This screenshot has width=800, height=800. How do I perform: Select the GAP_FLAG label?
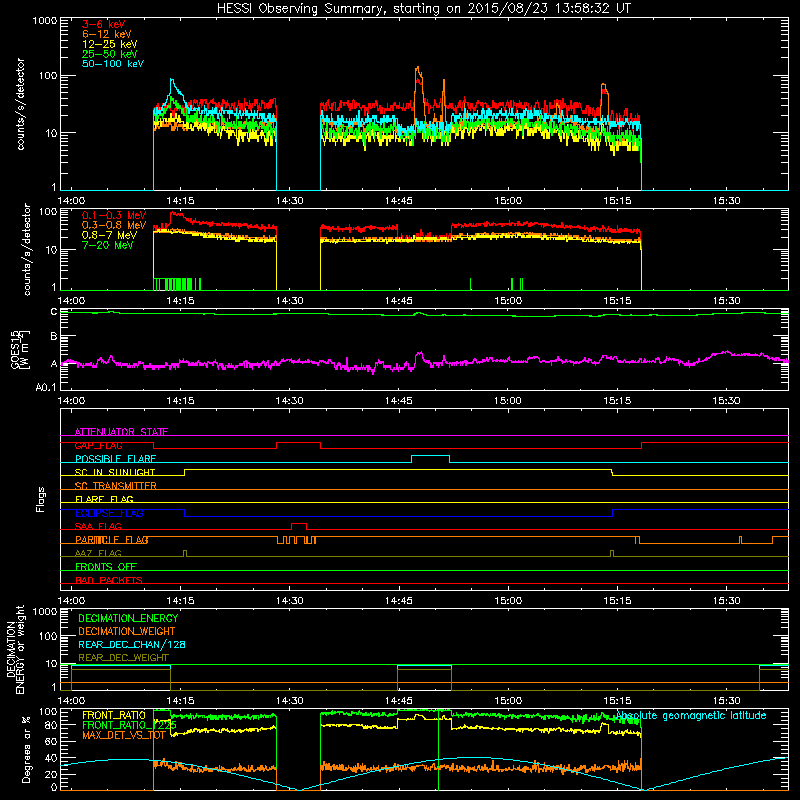(98, 445)
